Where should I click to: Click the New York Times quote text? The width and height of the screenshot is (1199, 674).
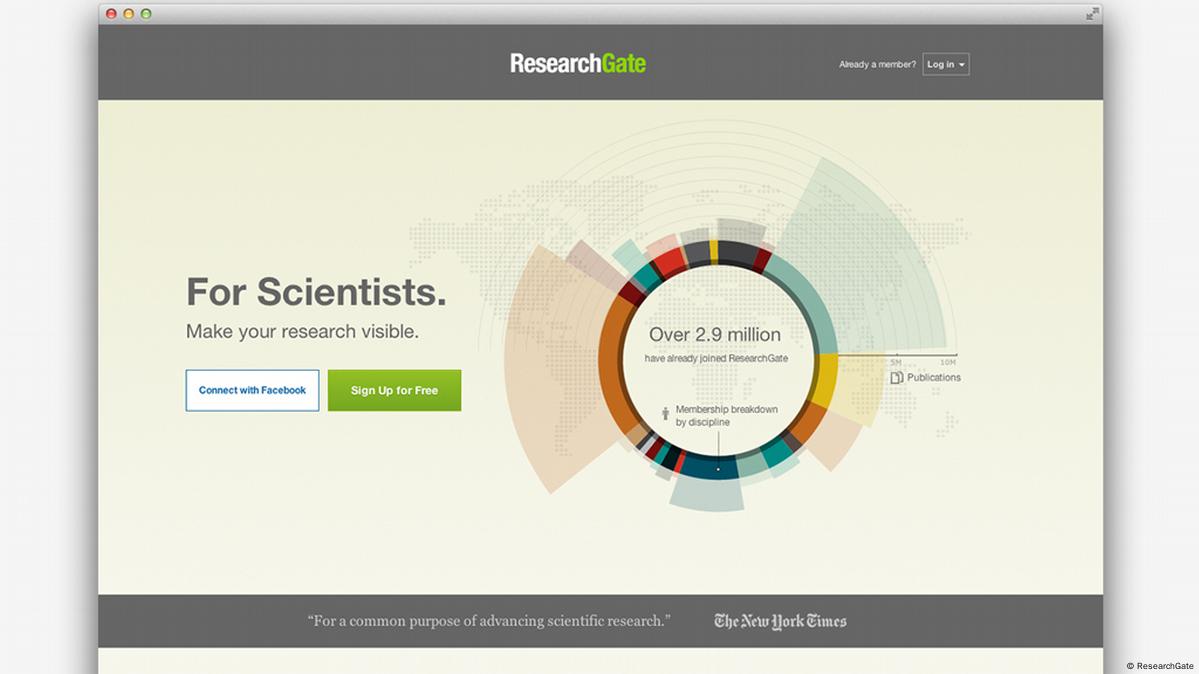489,620
